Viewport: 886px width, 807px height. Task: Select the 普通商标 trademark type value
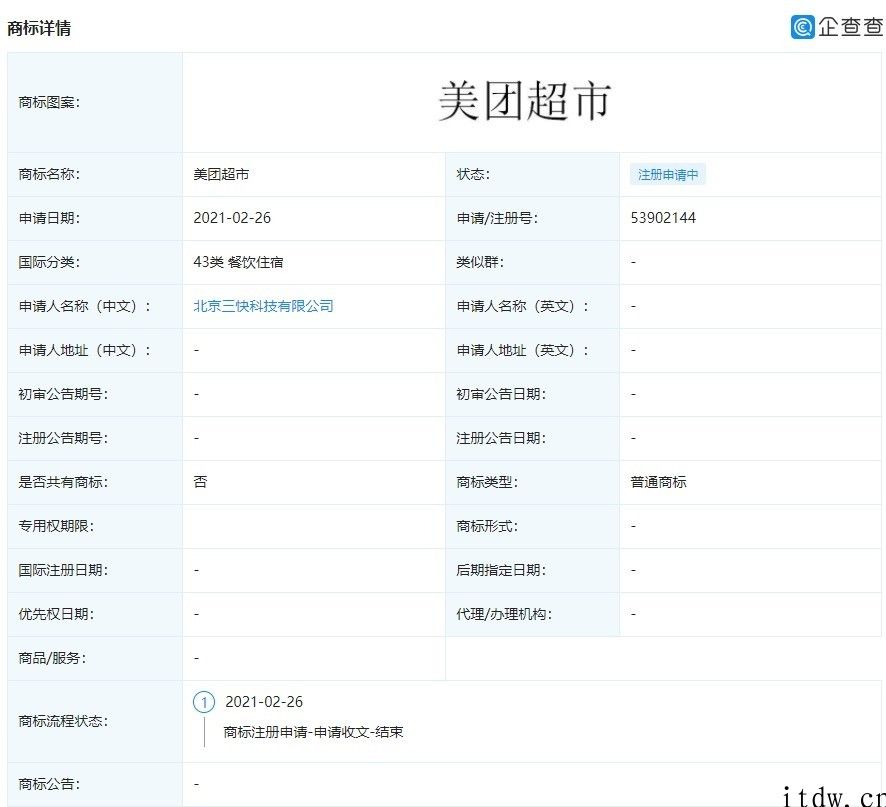(658, 482)
